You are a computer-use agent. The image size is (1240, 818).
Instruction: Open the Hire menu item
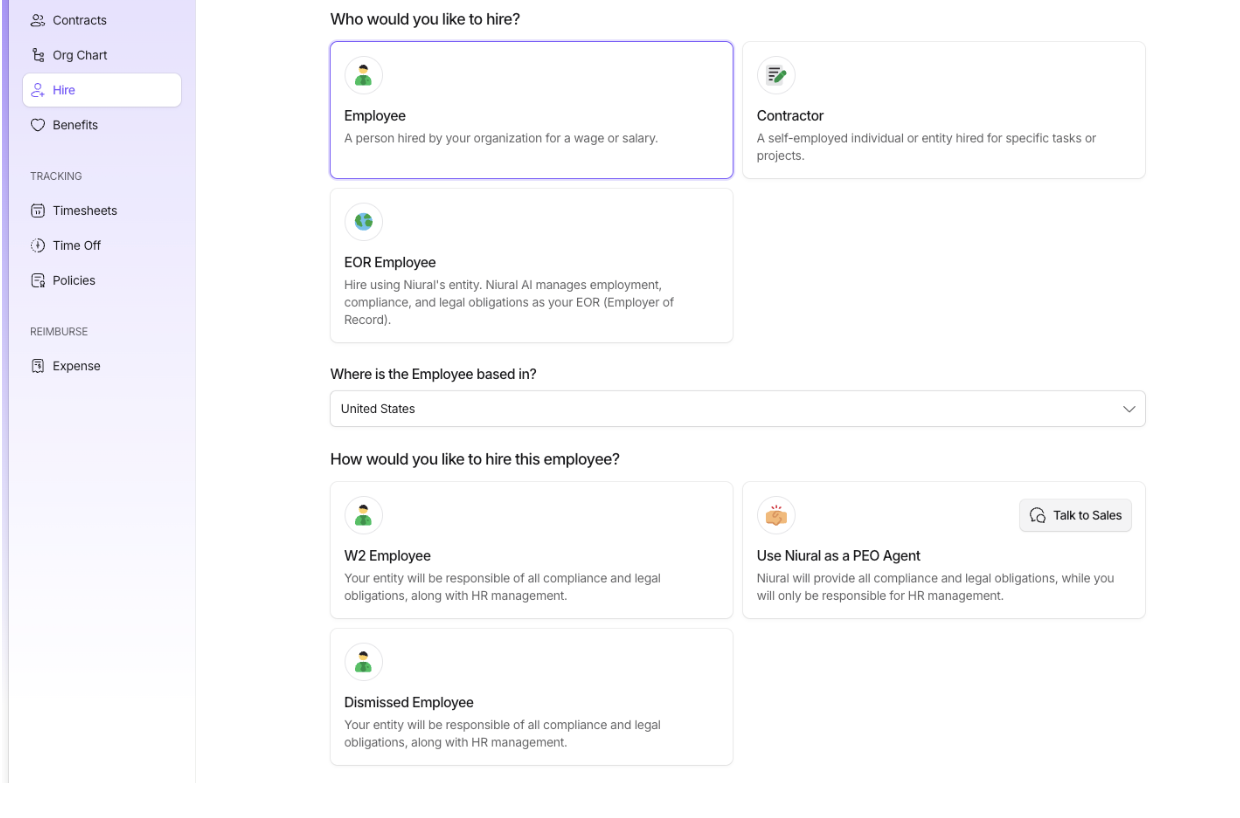102,90
